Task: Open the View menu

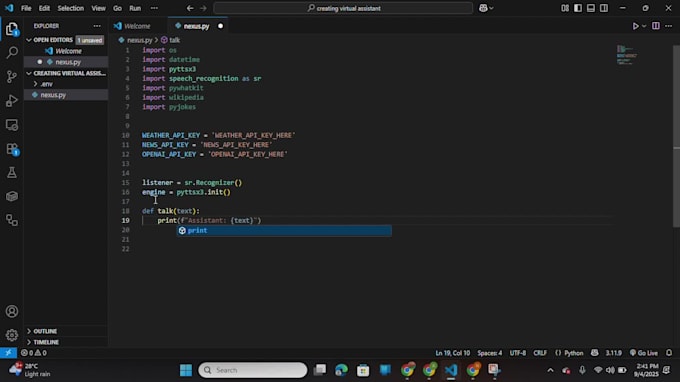Action: point(98,8)
